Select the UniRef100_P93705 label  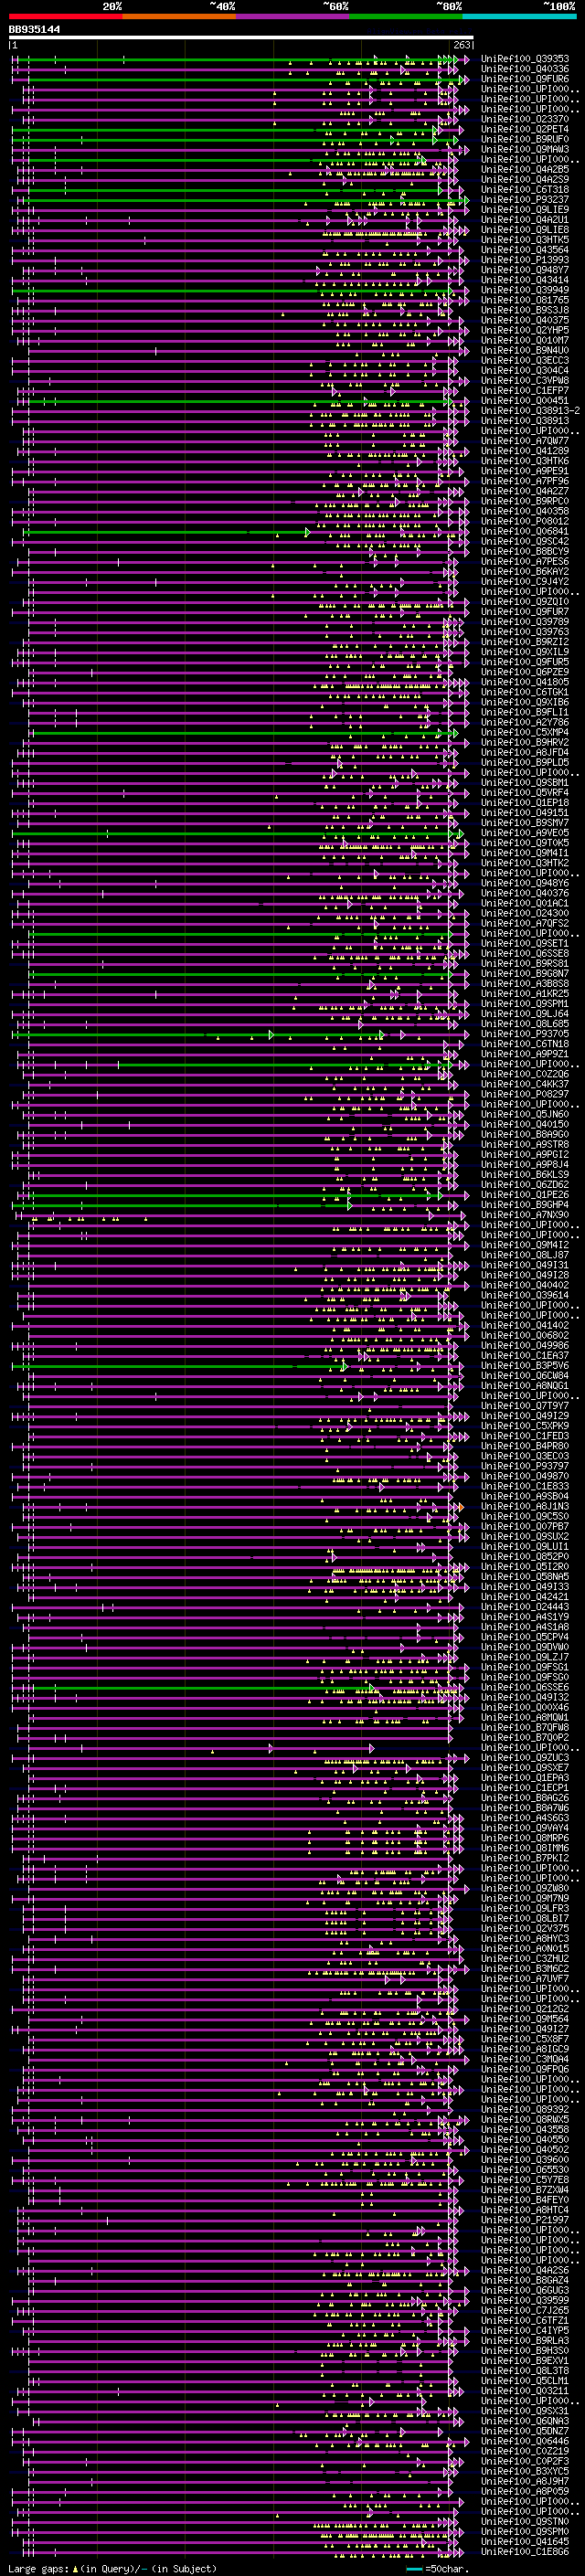[525, 1033]
